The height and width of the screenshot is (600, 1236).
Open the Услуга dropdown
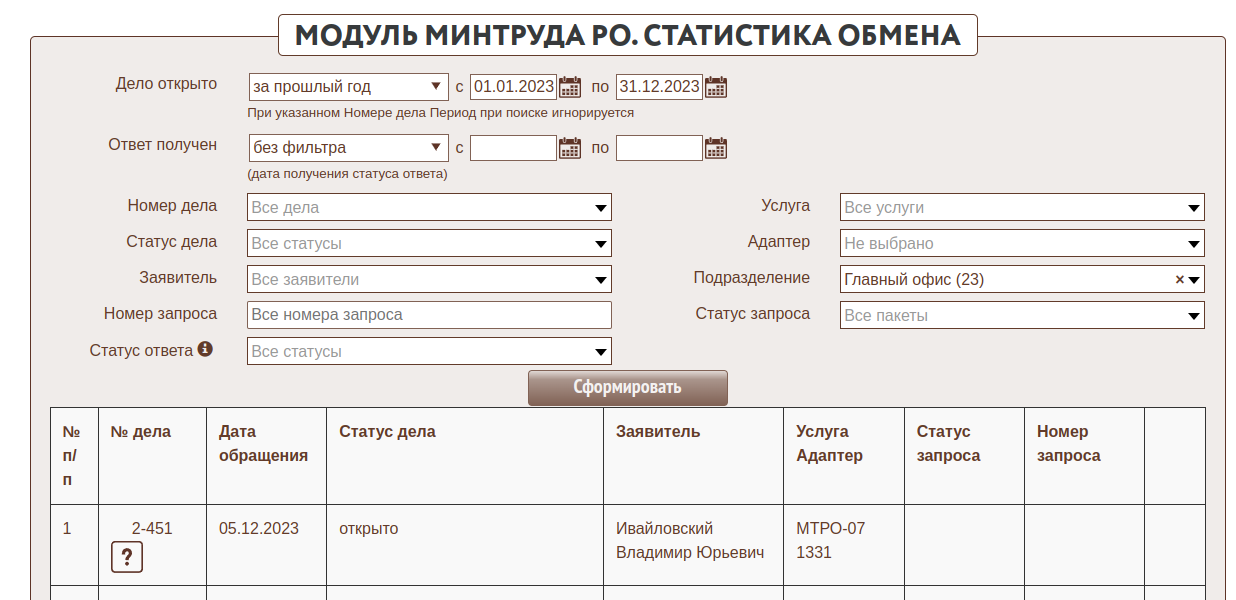click(x=1021, y=208)
